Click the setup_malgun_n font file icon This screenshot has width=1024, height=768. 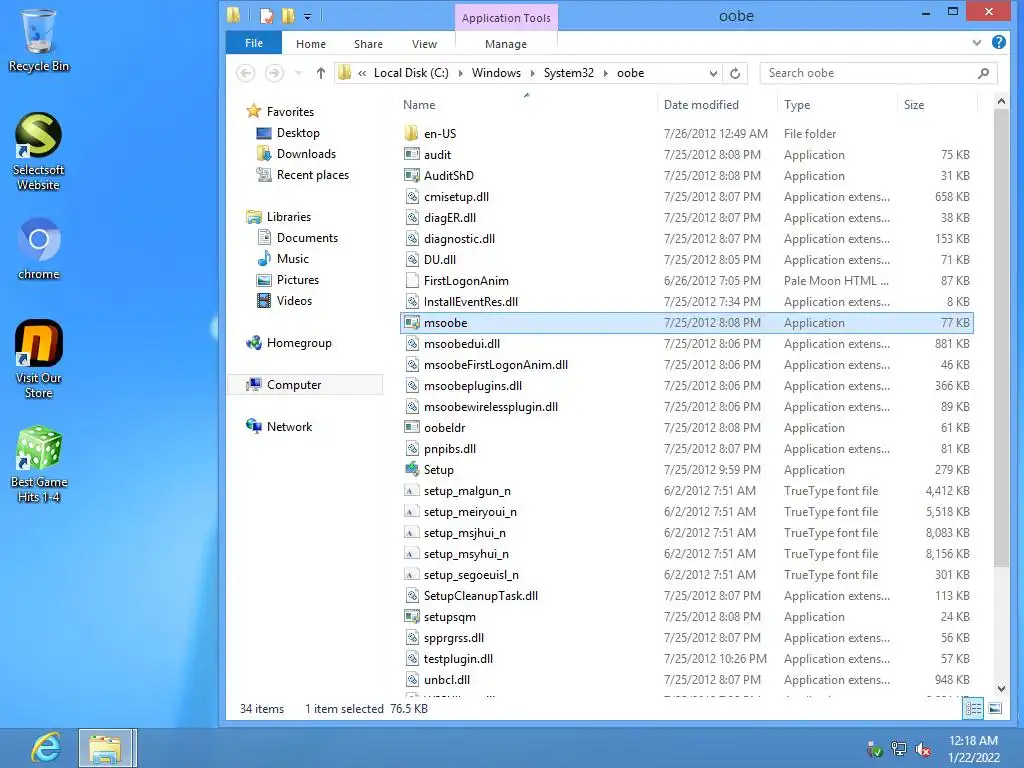point(411,491)
